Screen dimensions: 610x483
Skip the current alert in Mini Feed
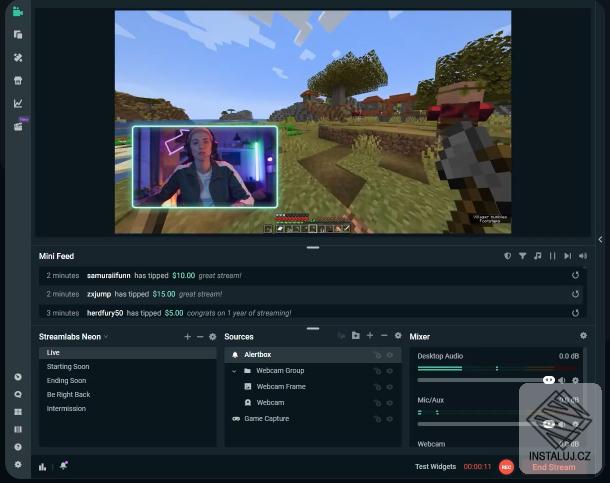pyautogui.click(x=568, y=256)
